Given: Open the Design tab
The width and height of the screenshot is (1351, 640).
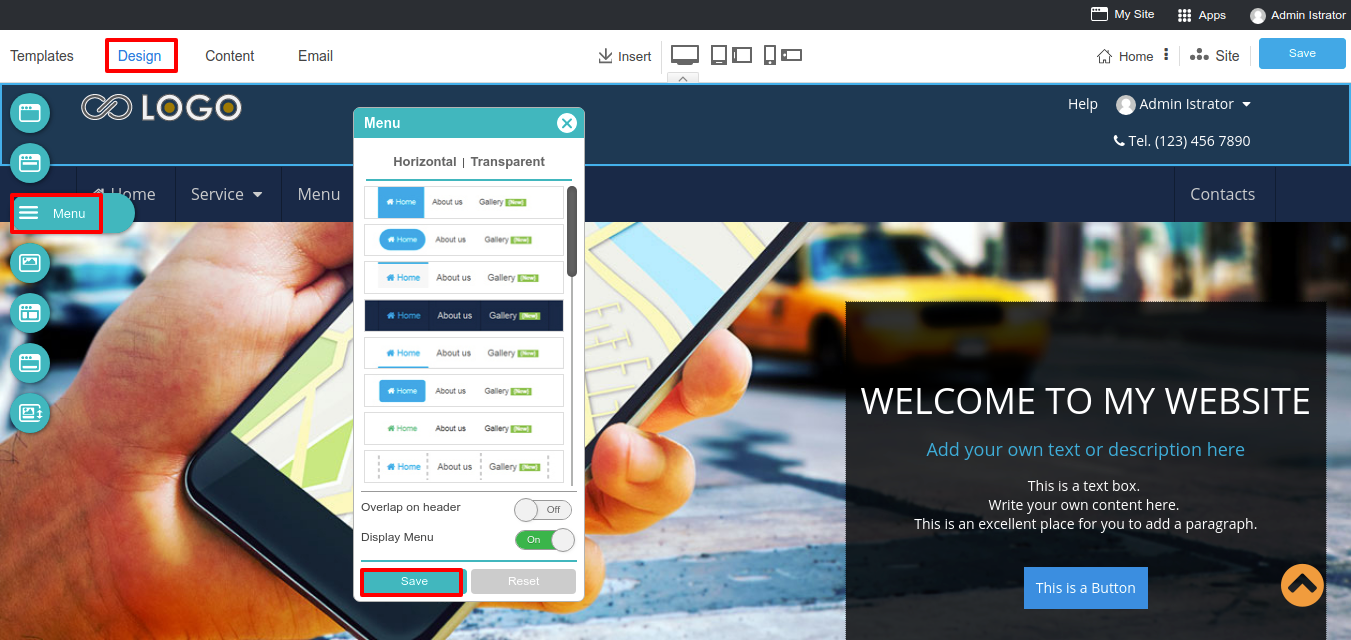Looking at the screenshot, I should pyautogui.click(x=140, y=56).
